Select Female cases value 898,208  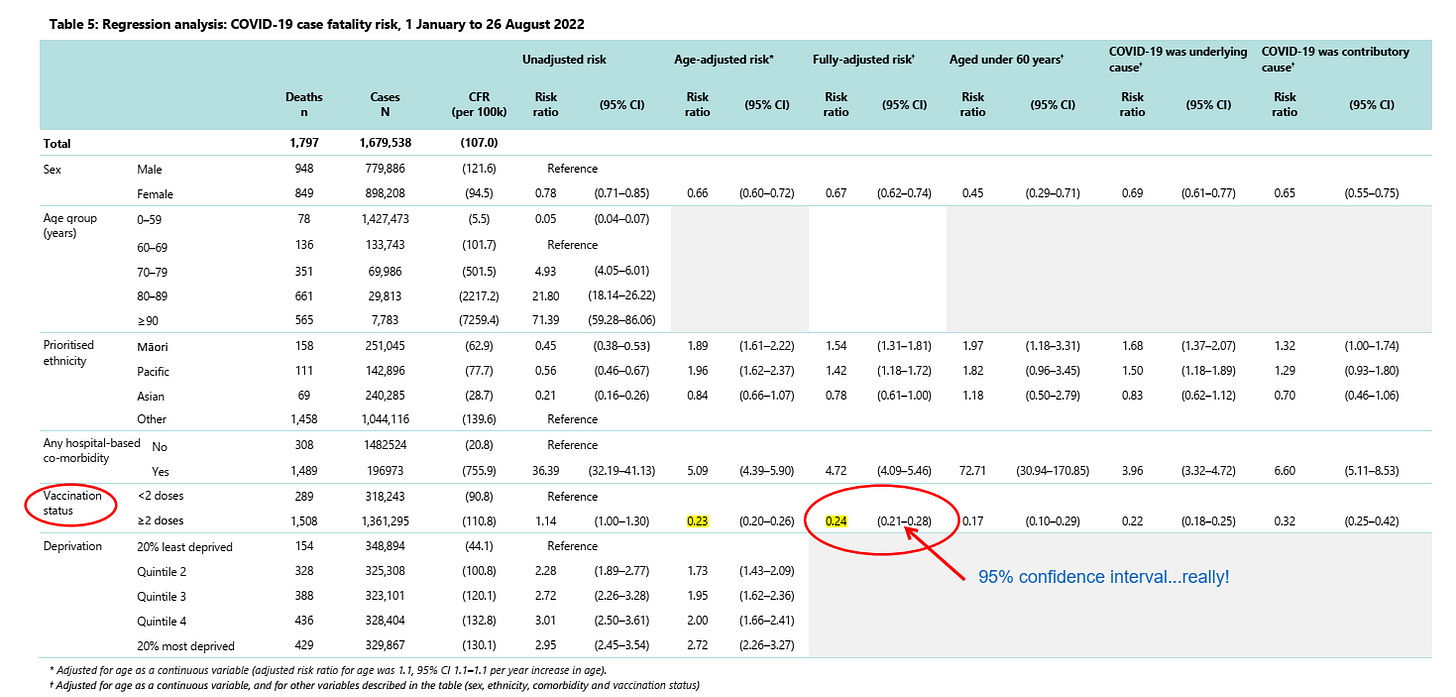[384, 193]
